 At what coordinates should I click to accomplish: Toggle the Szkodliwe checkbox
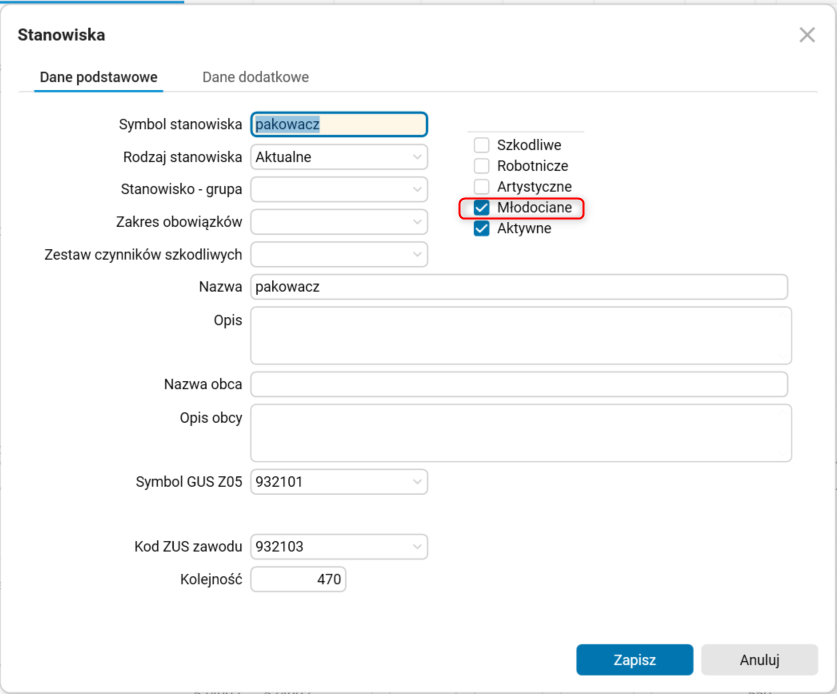482,145
